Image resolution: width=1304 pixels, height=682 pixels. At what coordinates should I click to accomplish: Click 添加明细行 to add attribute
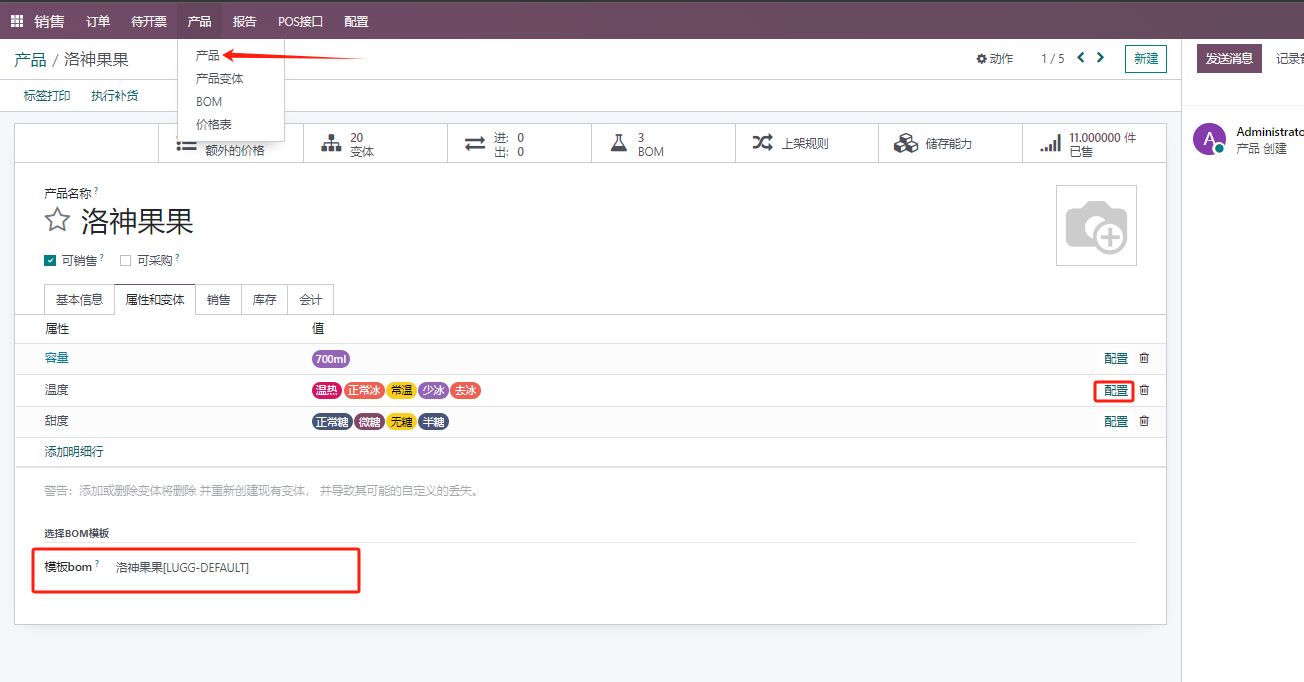tap(74, 452)
